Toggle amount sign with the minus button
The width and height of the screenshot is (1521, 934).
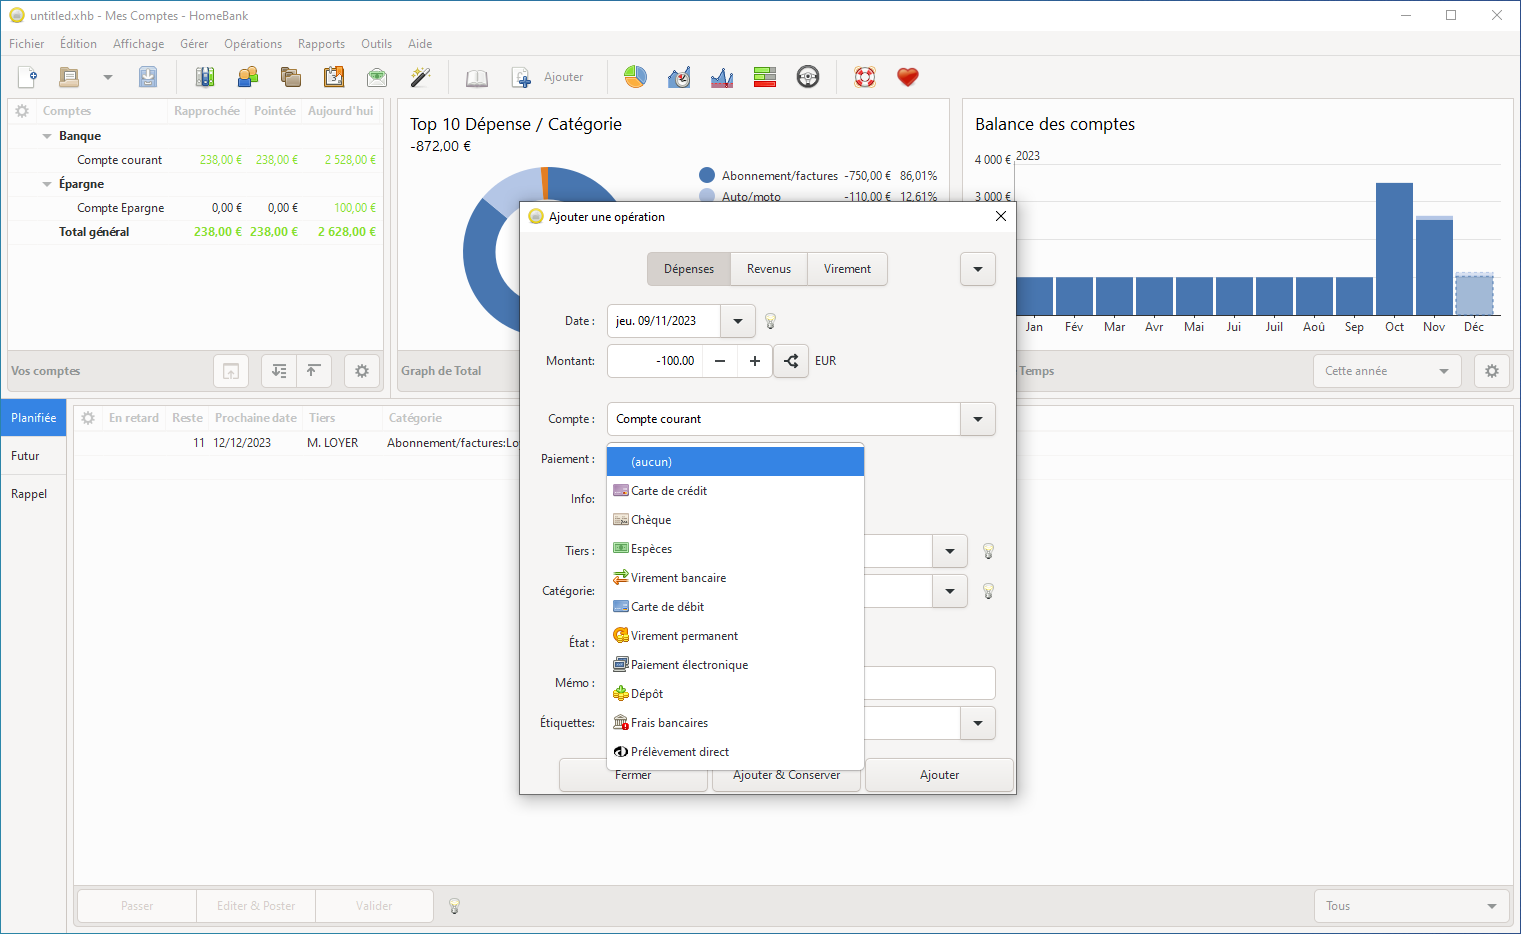point(720,361)
